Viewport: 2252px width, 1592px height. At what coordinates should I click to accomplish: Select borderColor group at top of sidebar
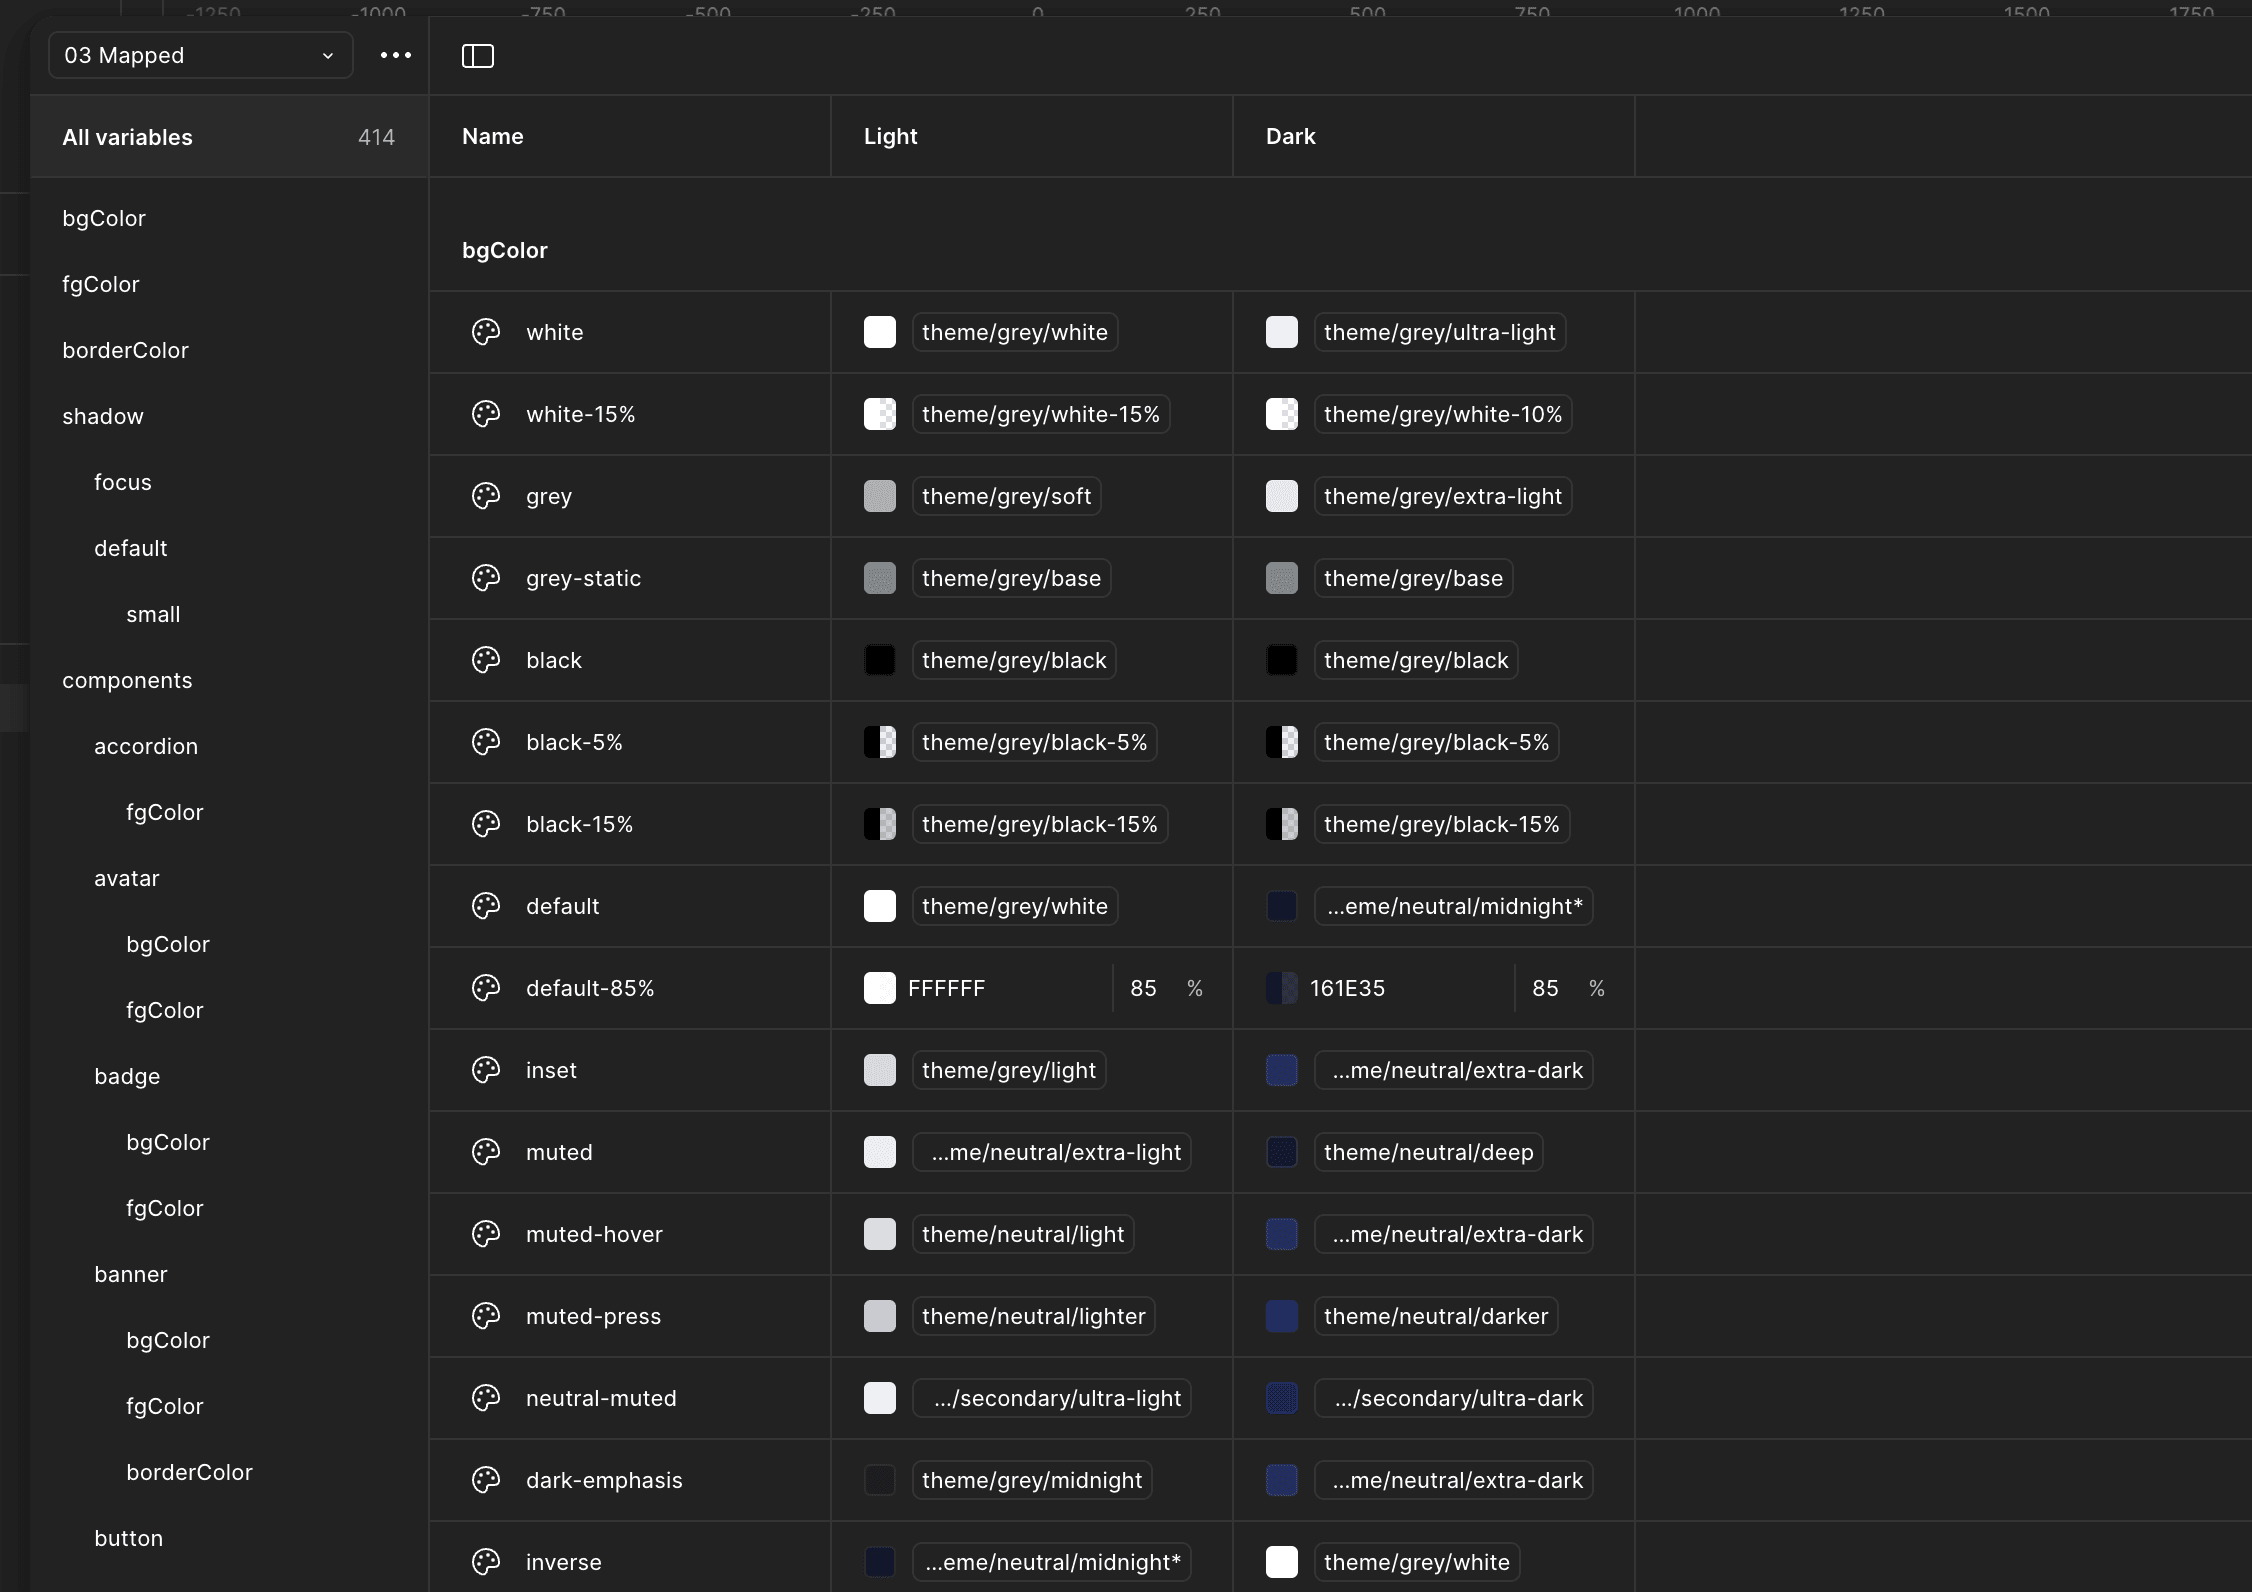click(125, 350)
